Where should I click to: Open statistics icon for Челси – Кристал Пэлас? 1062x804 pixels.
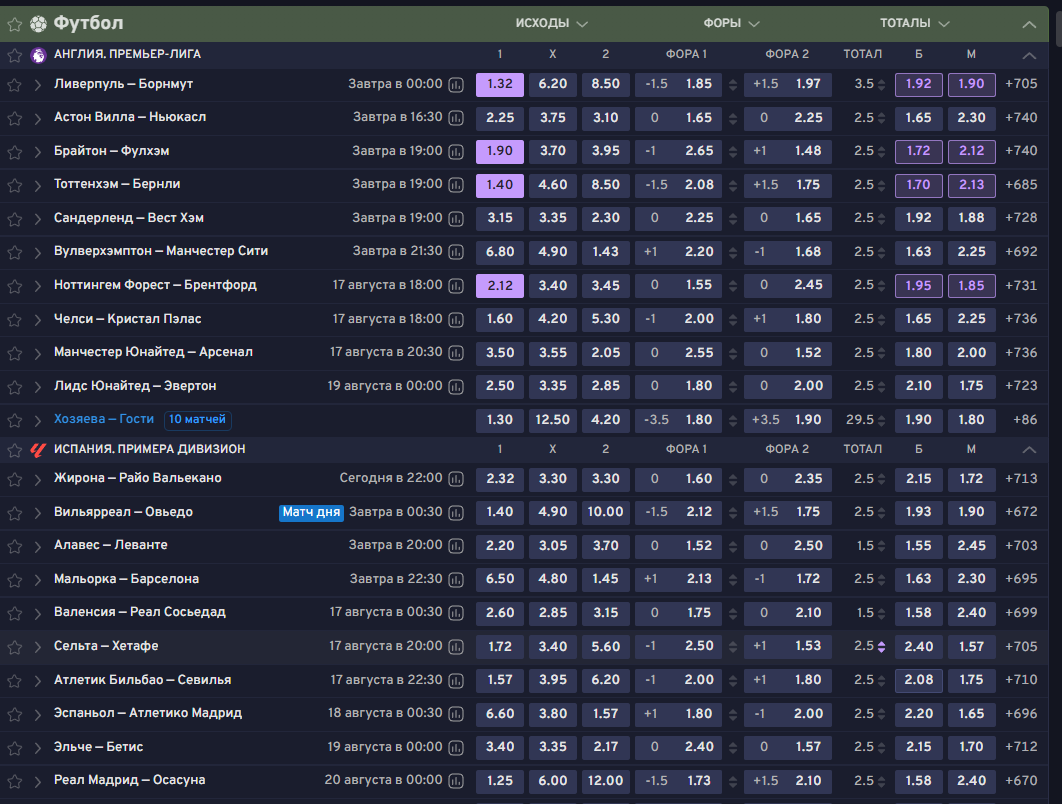[456, 320]
